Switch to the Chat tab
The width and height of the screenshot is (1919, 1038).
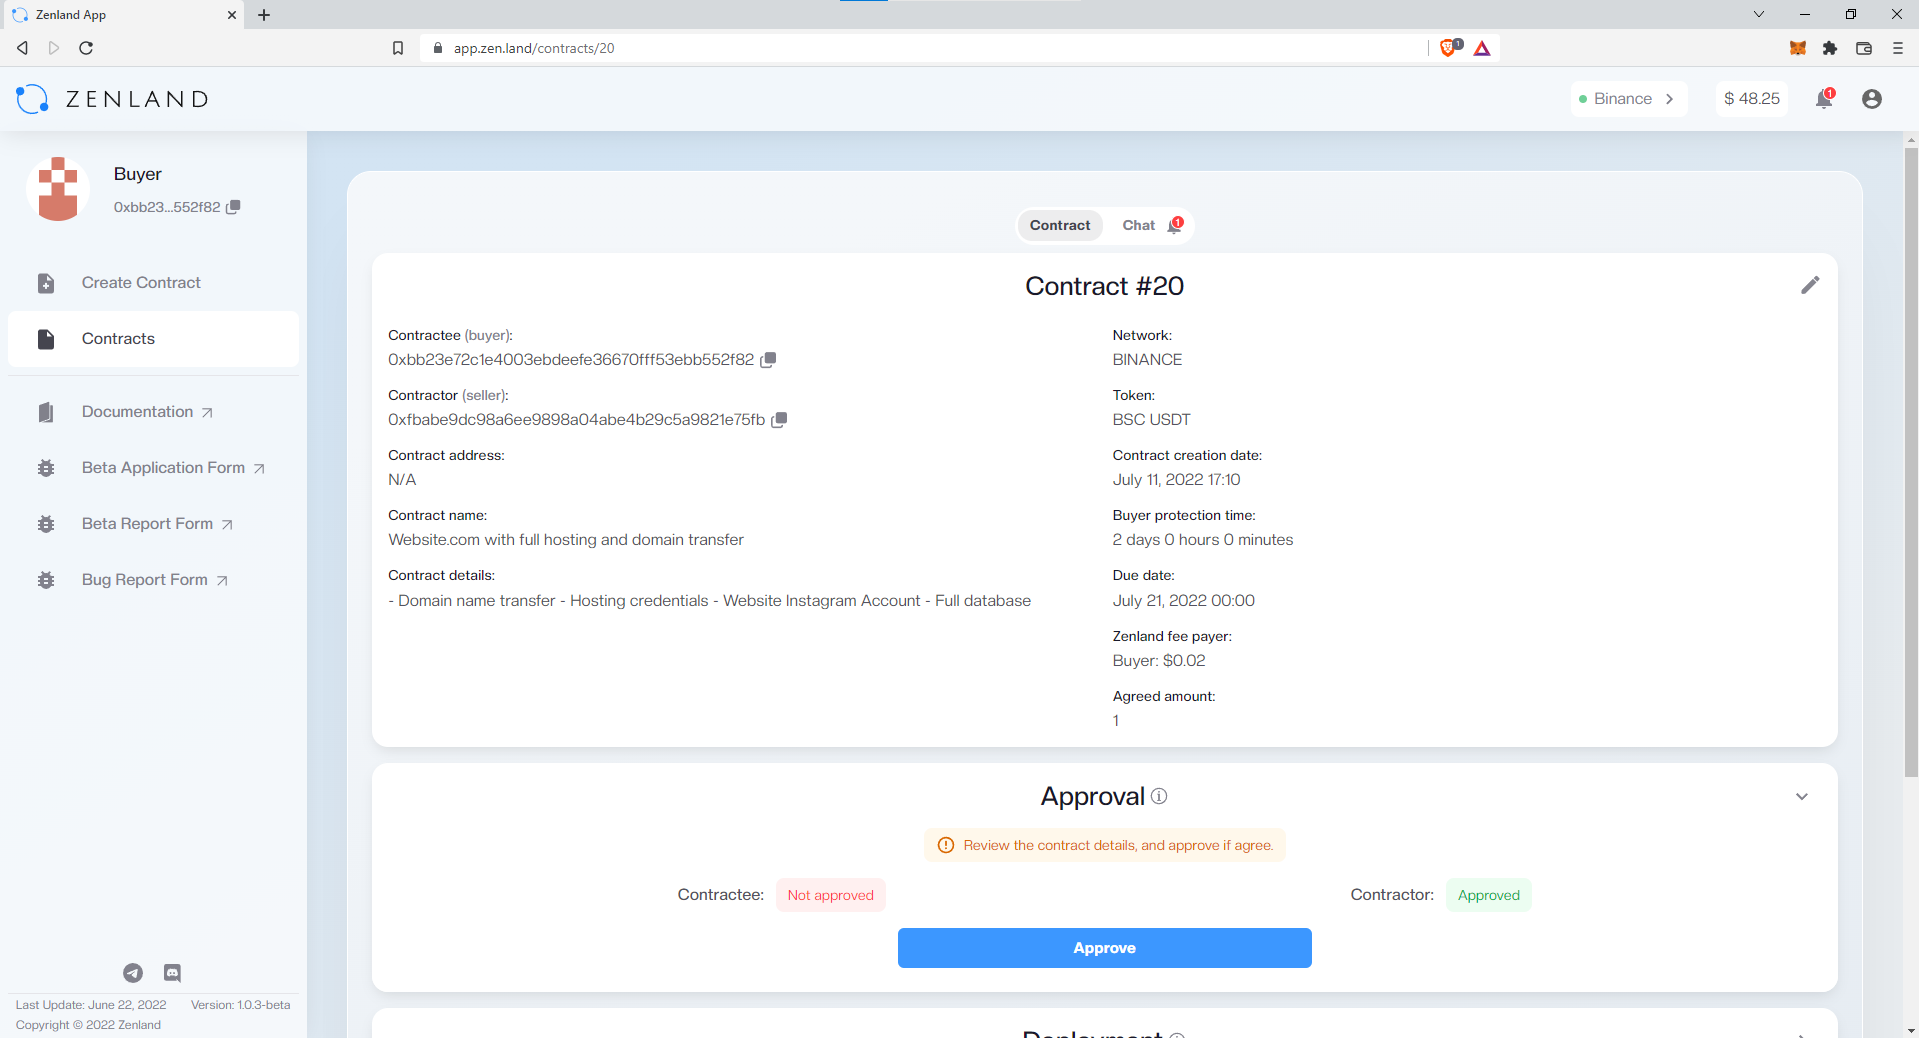coord(1139,225)
